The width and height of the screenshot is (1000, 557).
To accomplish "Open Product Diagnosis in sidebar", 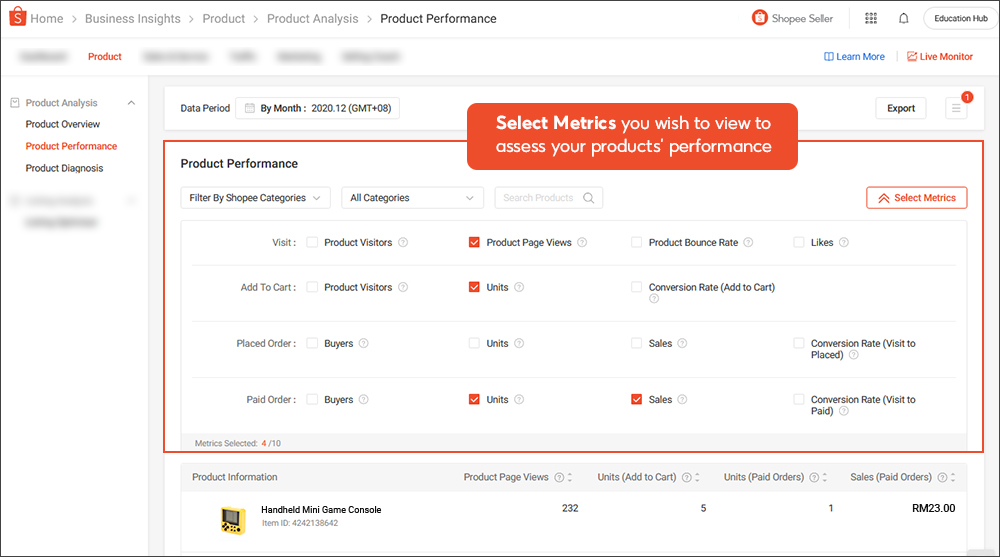I will click(64, 168).
